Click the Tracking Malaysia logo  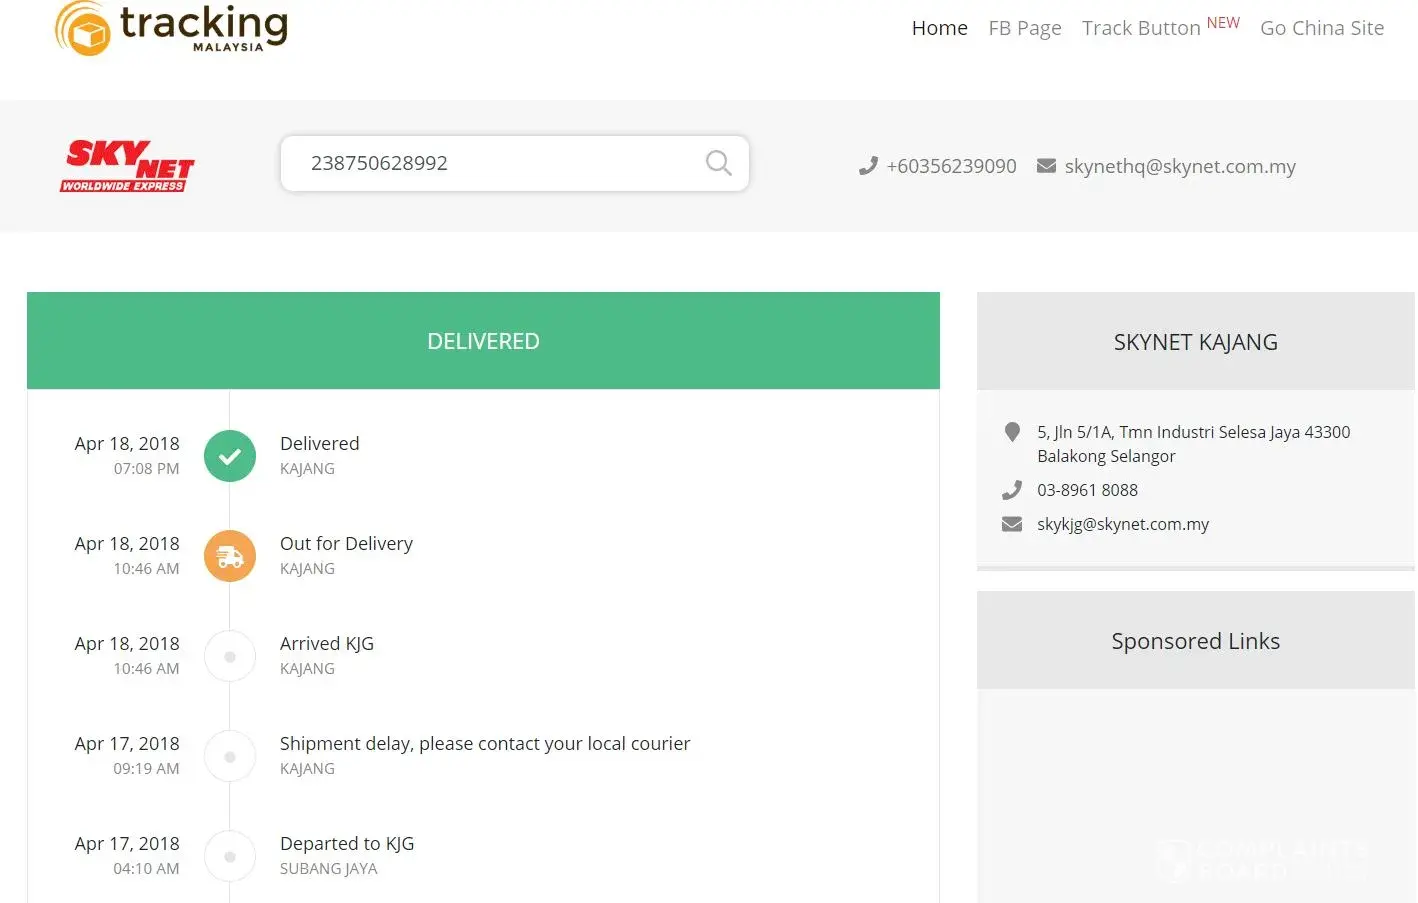click(171, 28)
